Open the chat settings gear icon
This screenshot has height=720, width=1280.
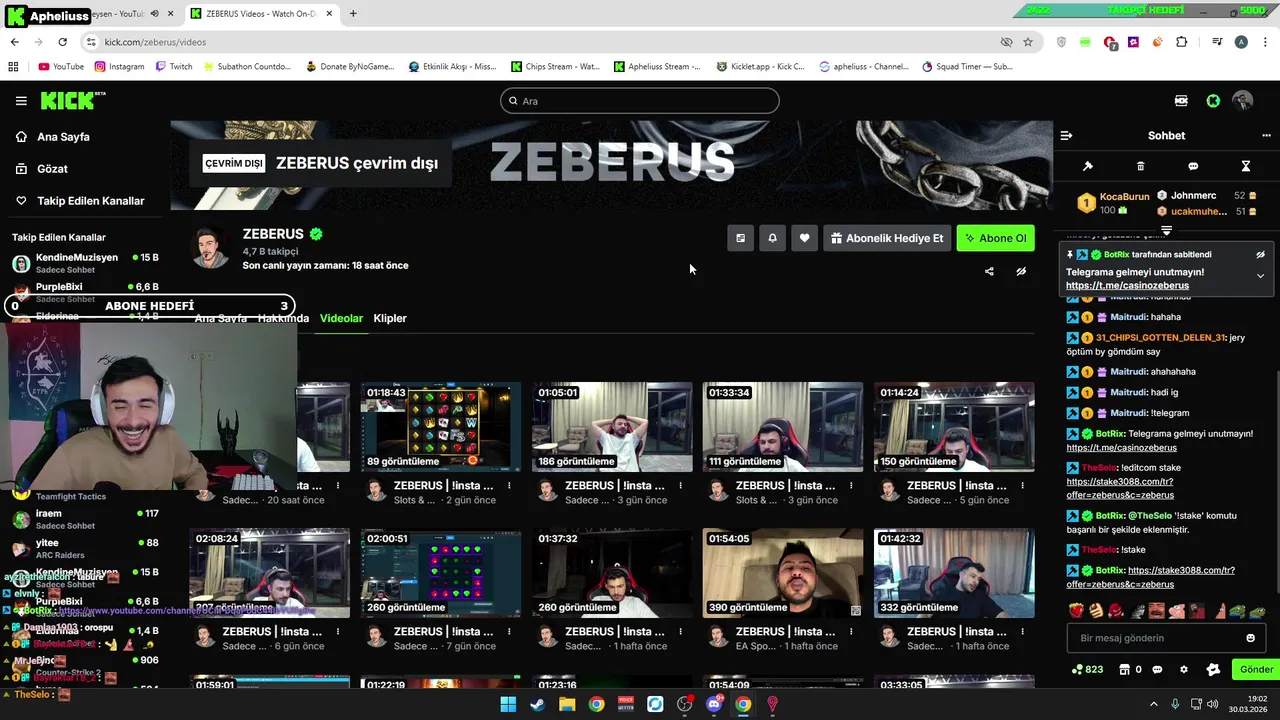[x=1184, y=670]
